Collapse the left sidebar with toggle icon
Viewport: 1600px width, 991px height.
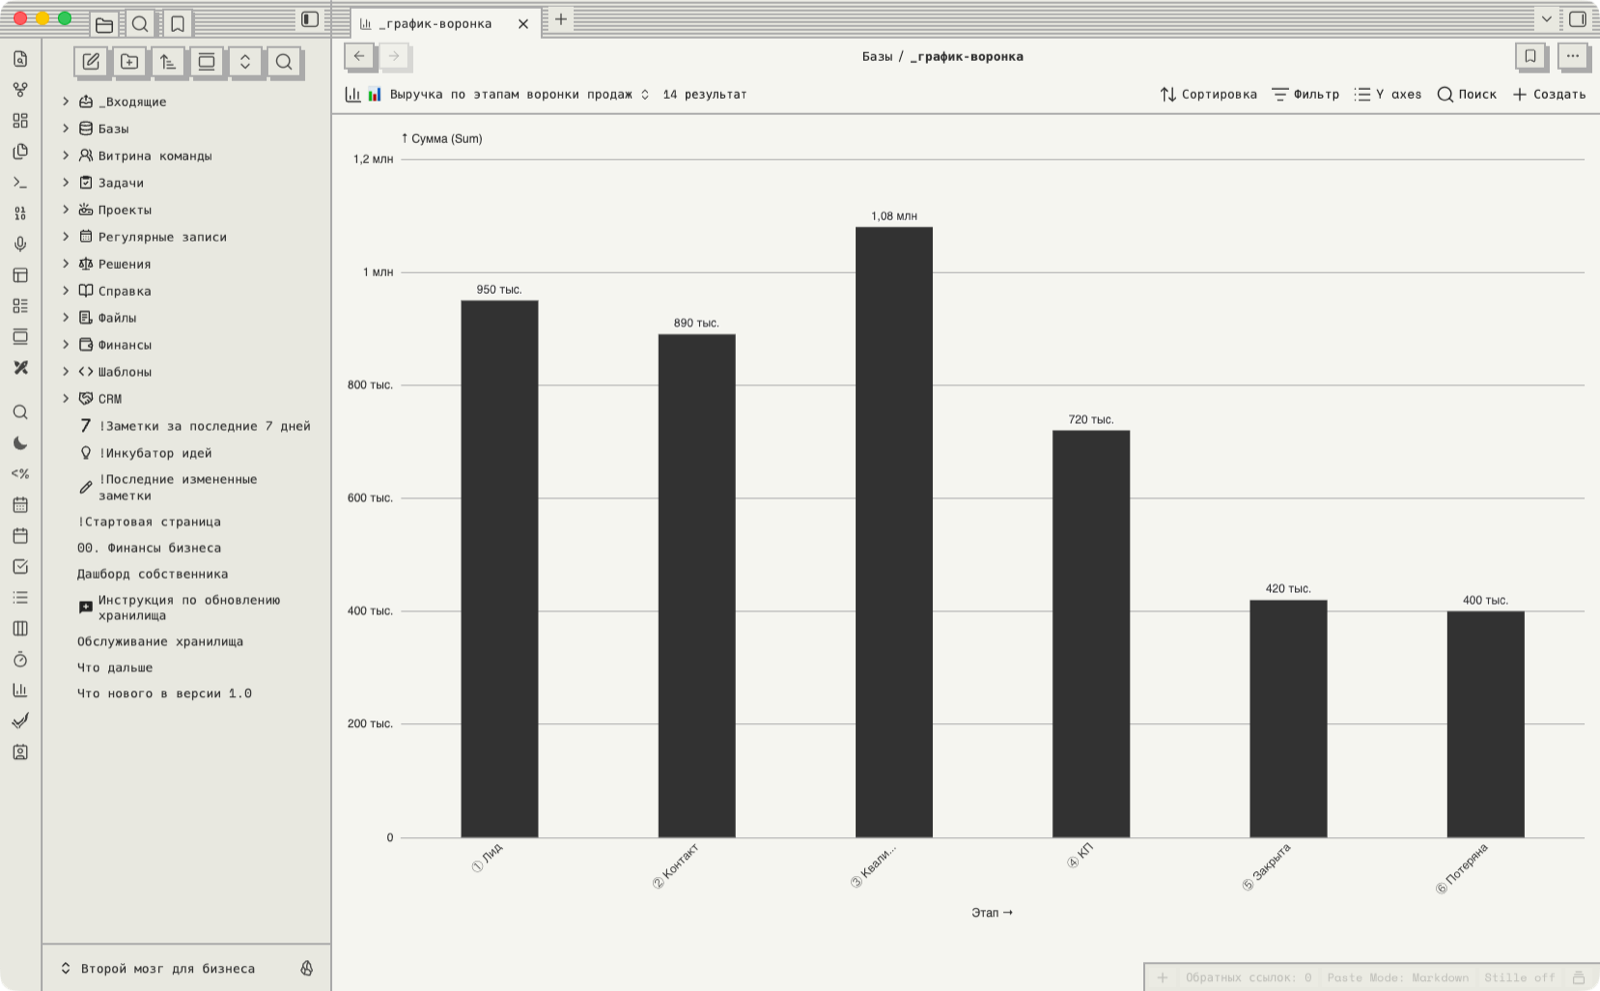[x=310, y=19]
